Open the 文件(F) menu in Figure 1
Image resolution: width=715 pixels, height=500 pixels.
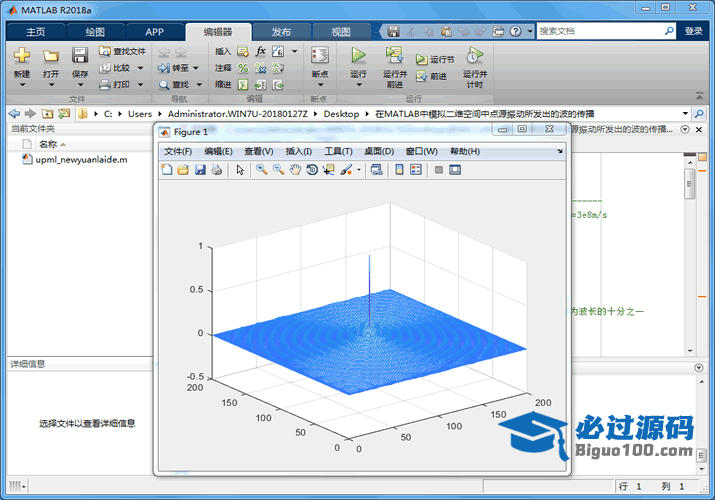[x=178, y=151]
